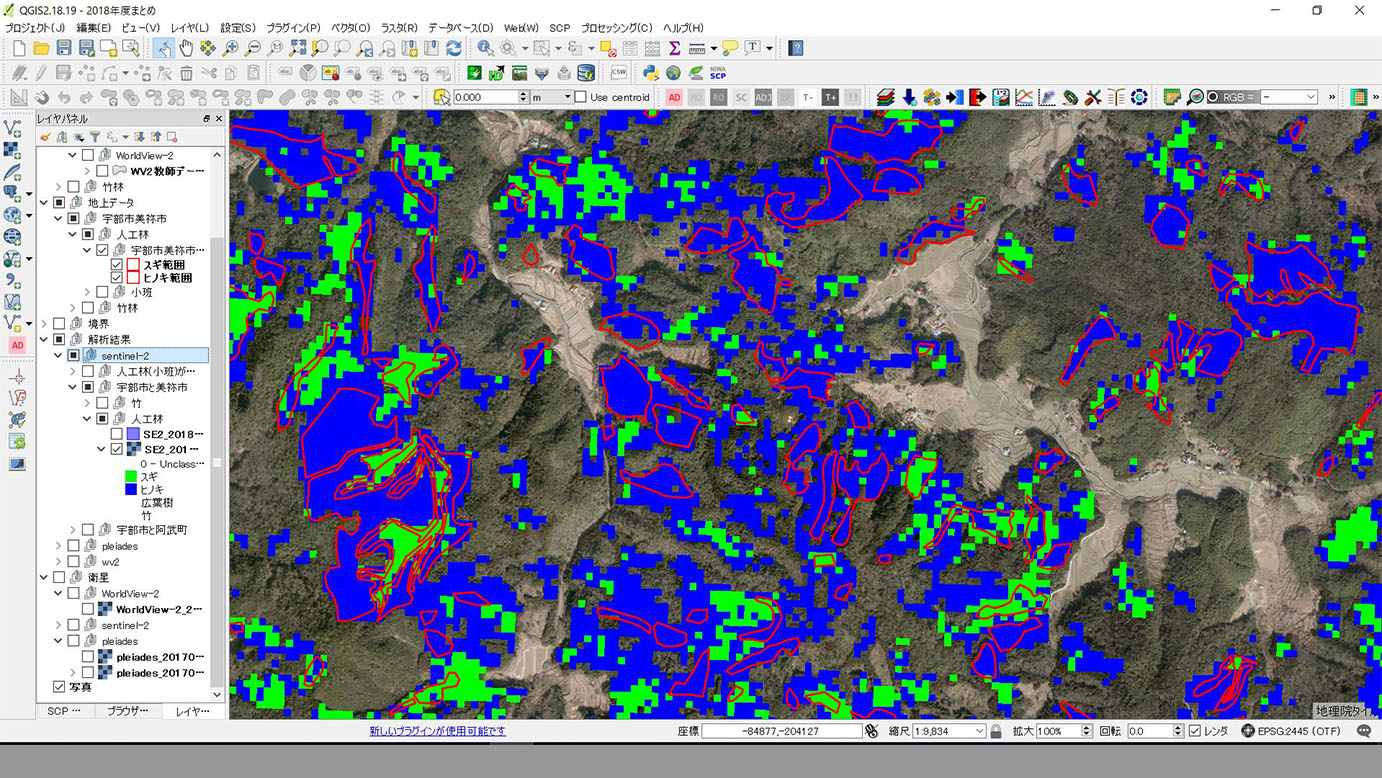The image size is (1382, 778).
Task: Select the Zoom Out magnifier tool
Action: (253, 48)
